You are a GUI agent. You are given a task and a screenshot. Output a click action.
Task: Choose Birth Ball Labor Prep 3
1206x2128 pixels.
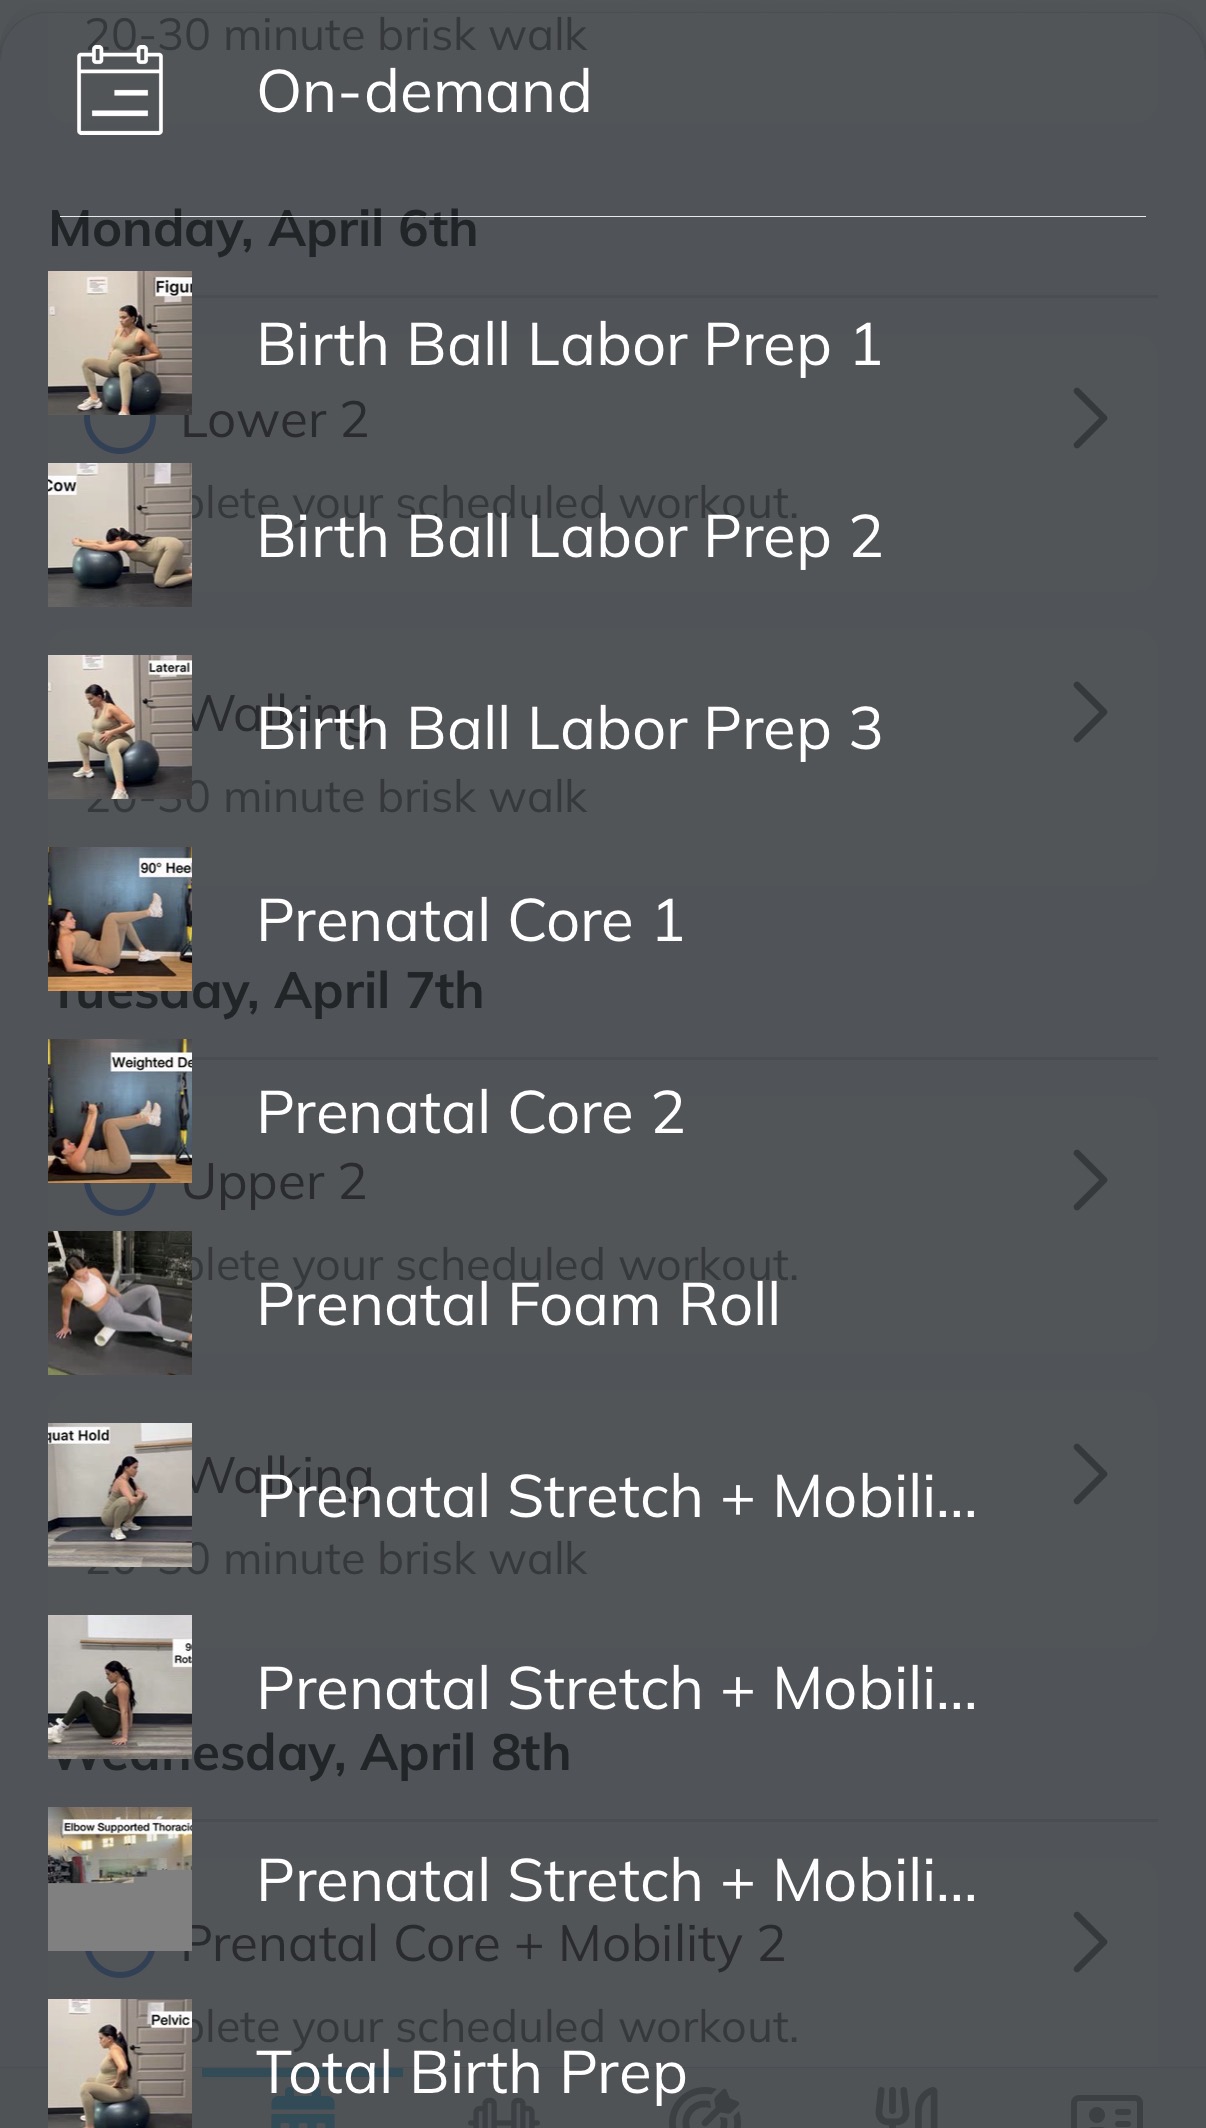tap(569, 729)
